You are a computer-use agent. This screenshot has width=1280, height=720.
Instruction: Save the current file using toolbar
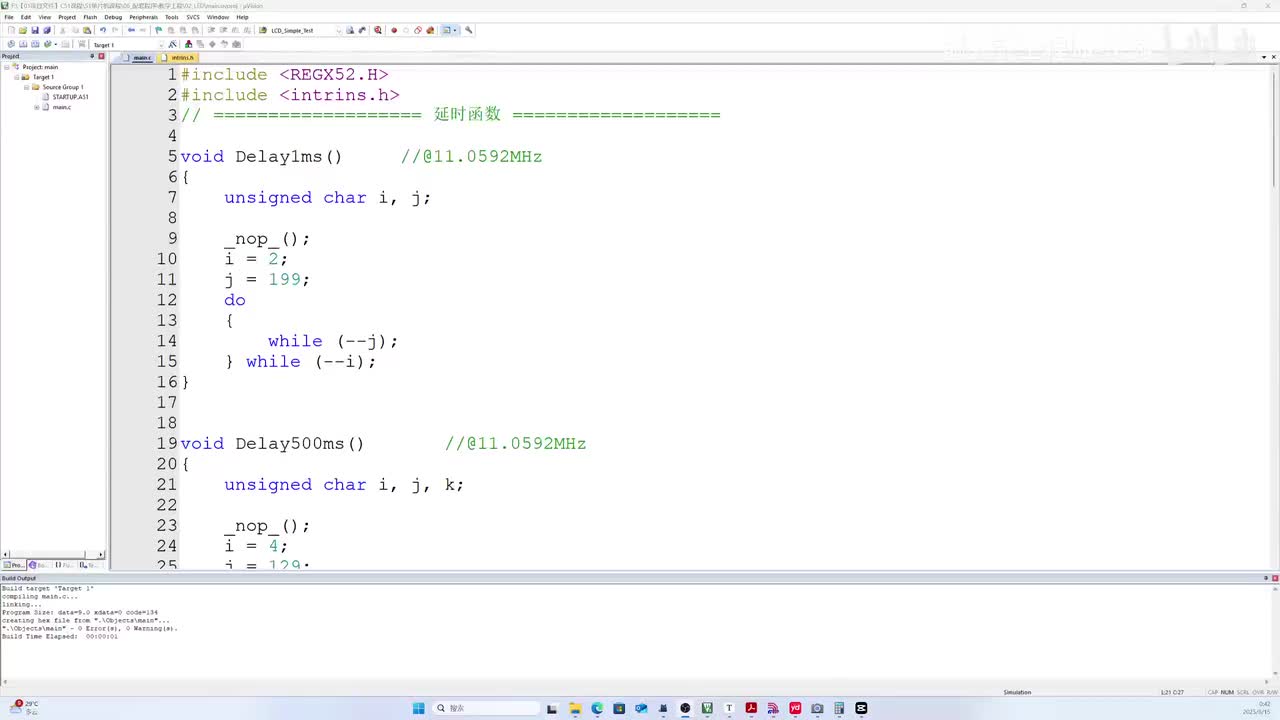tap(34, 30)
